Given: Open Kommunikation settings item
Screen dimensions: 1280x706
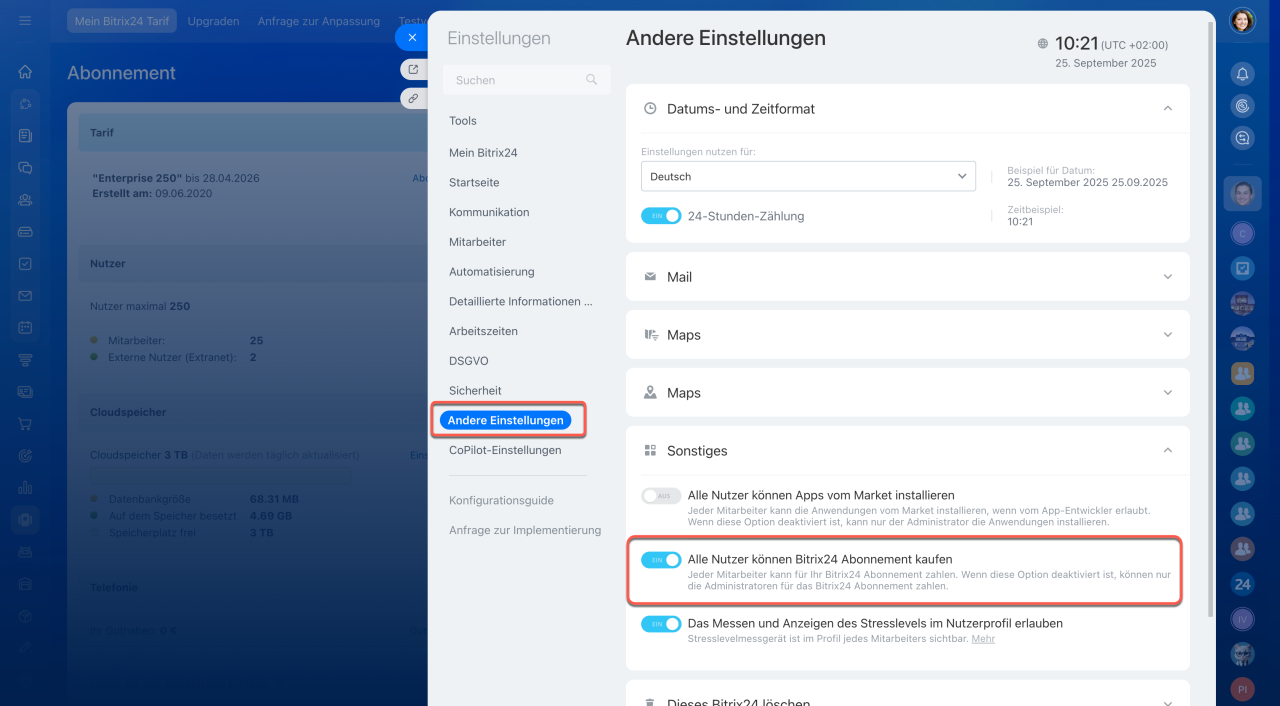Looking at the screenshot, I should pyautogui.click(x=489, y=212).
